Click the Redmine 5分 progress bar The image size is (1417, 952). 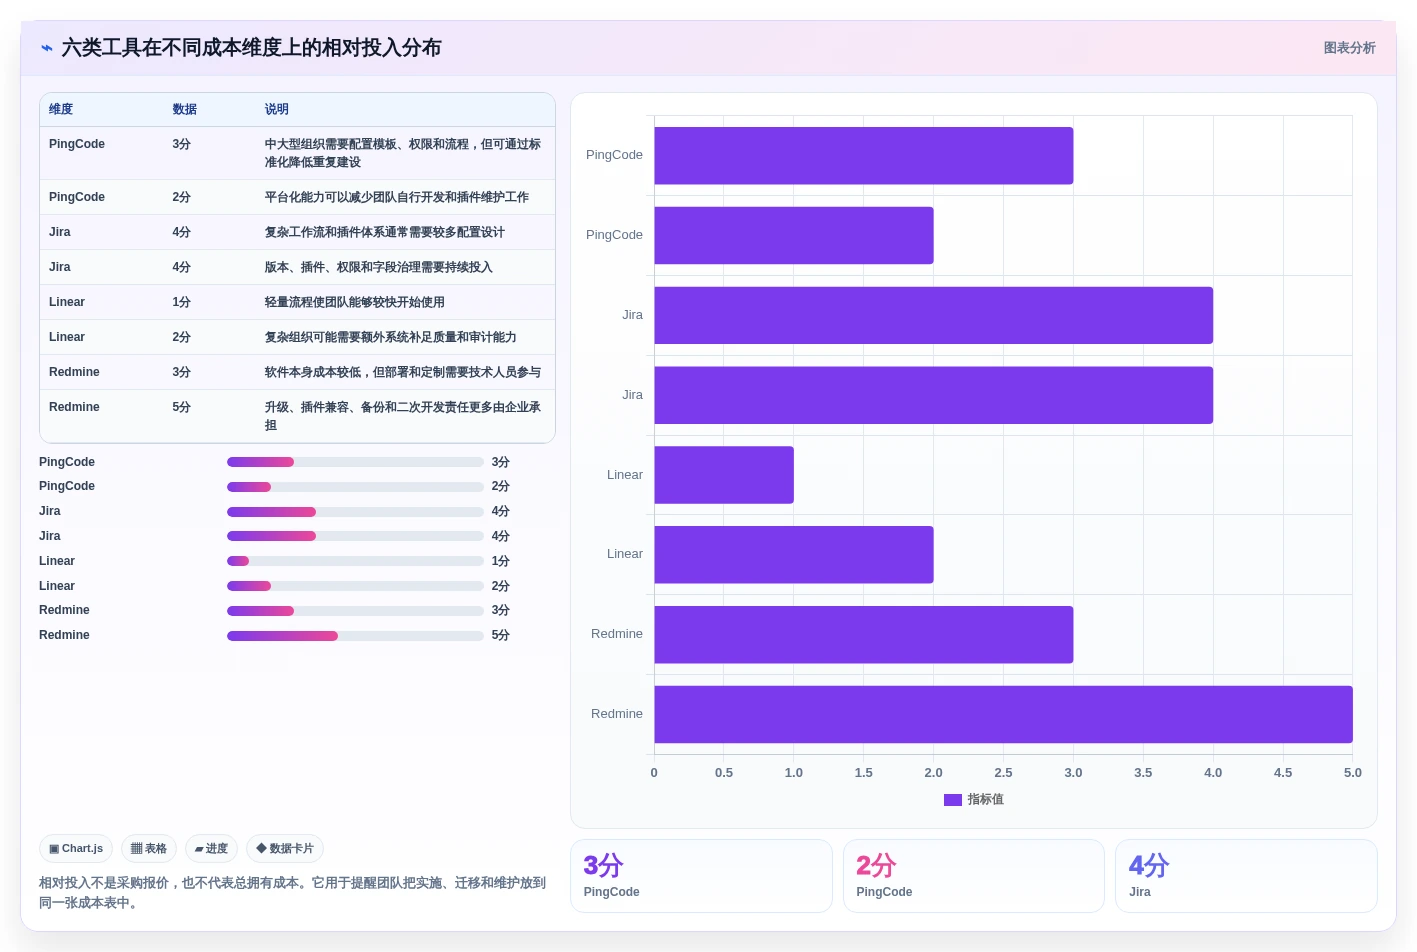355,636
